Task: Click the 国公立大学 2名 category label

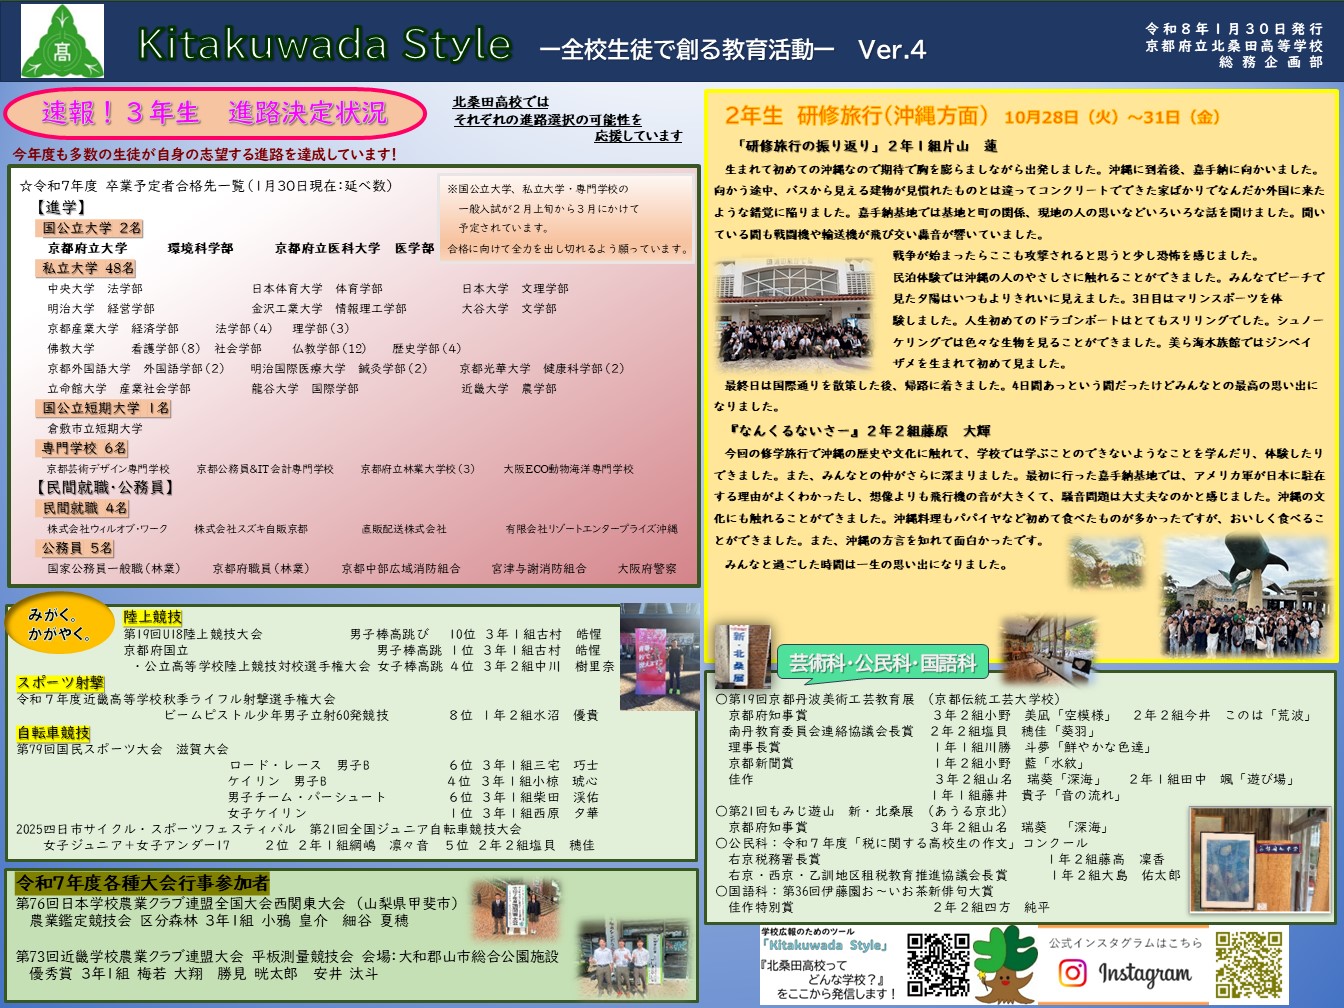Action: coord(91,228)
